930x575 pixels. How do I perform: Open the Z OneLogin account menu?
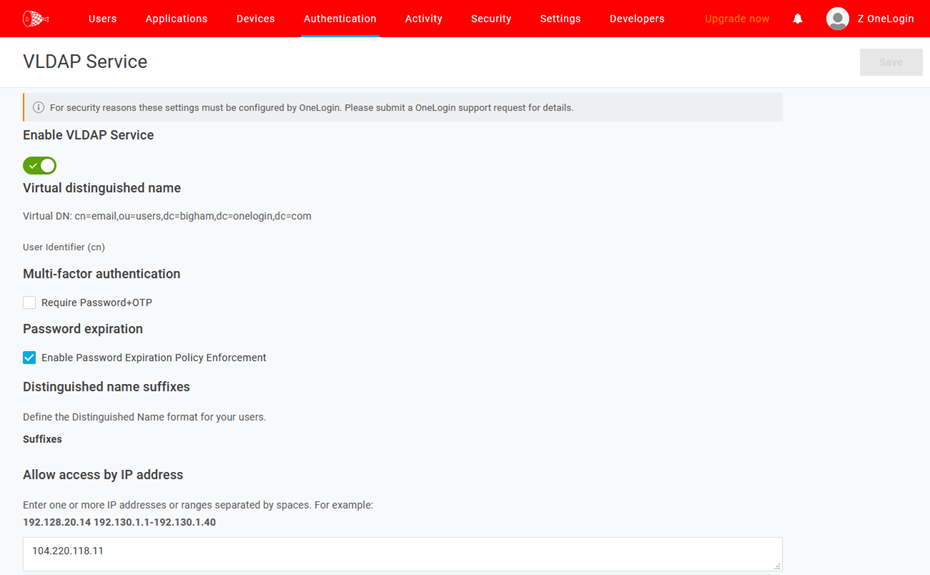[886, 19]
